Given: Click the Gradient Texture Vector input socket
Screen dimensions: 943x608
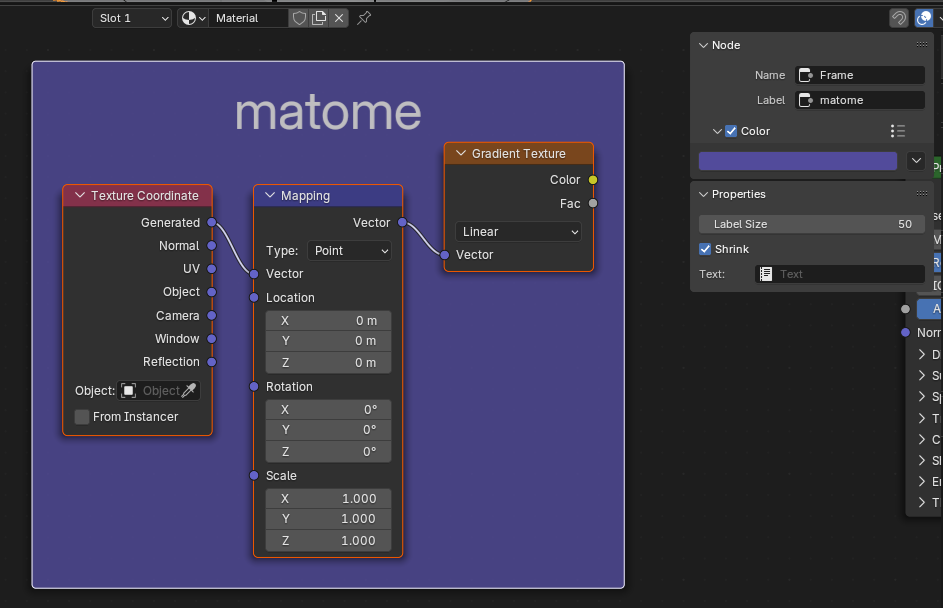Looking at the screenshot, I should [444, 255].
